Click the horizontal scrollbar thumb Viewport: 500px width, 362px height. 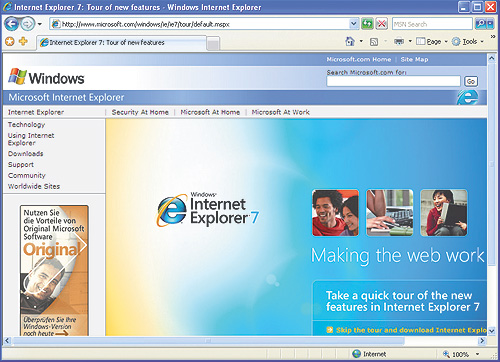(208, 341)
